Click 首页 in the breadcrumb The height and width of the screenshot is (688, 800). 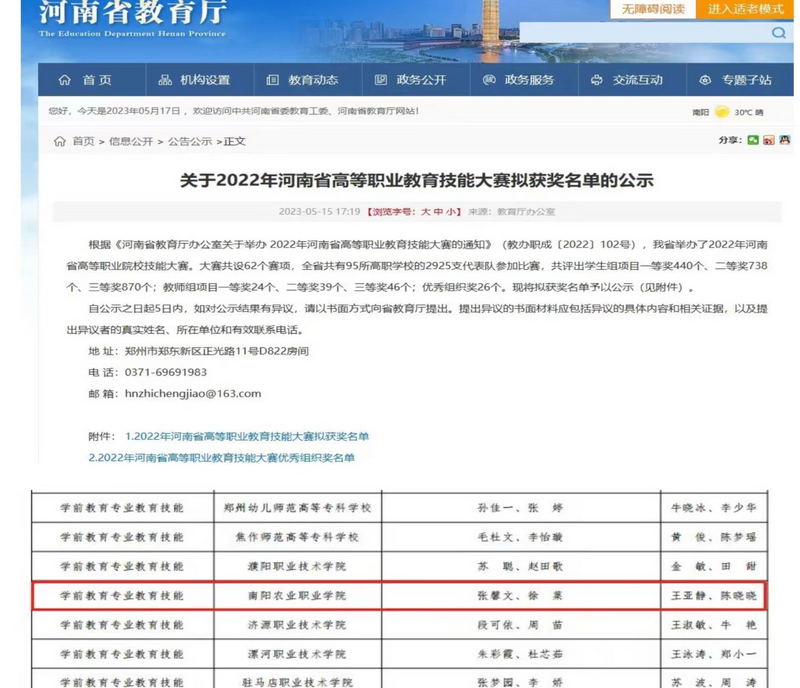(84, 141)
